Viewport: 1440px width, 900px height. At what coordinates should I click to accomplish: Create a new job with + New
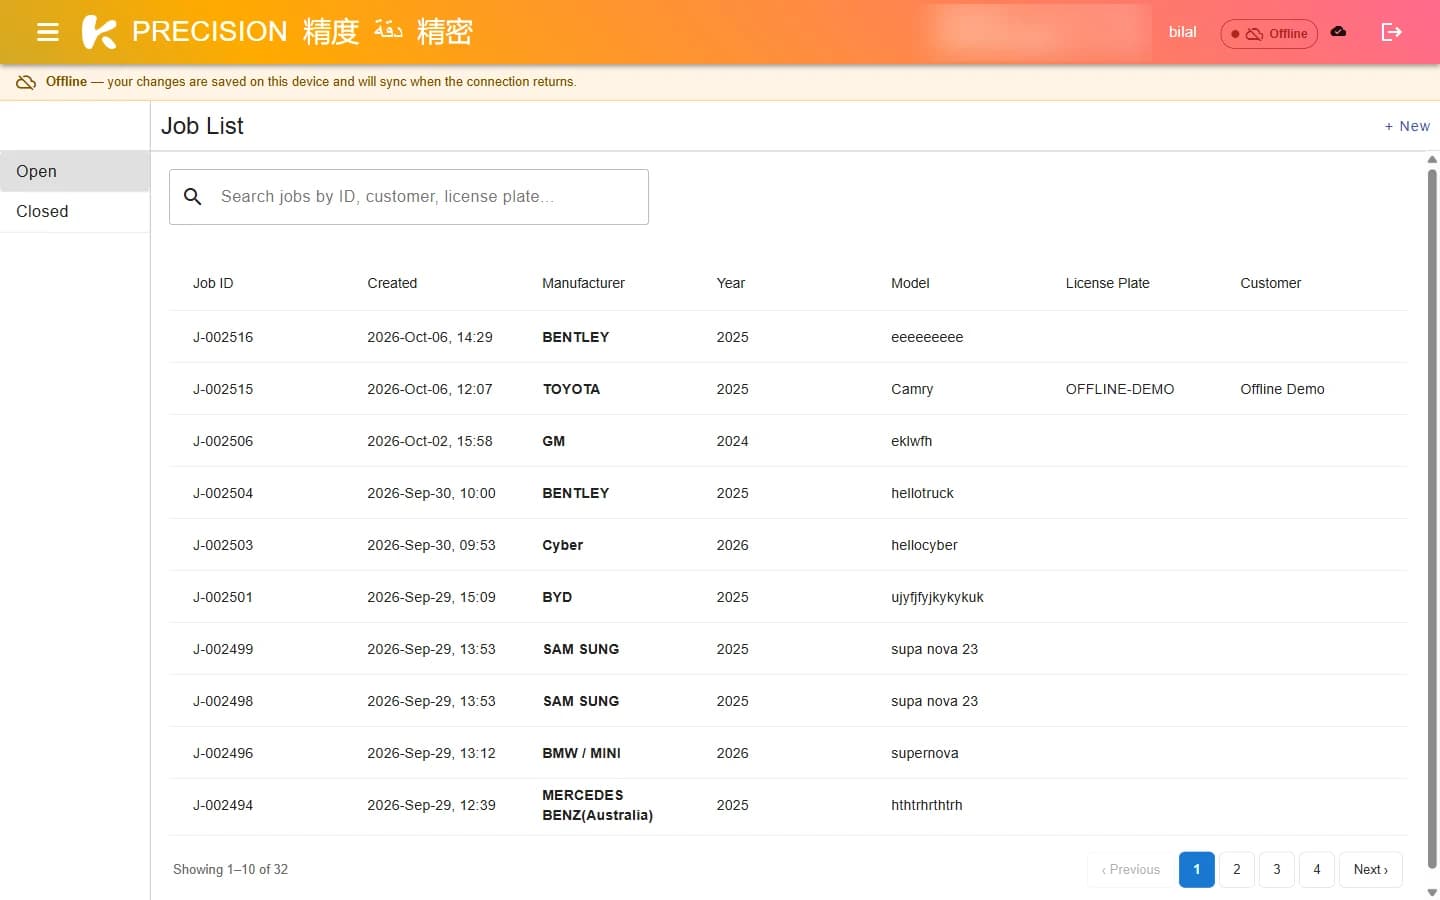[1407, 126]
